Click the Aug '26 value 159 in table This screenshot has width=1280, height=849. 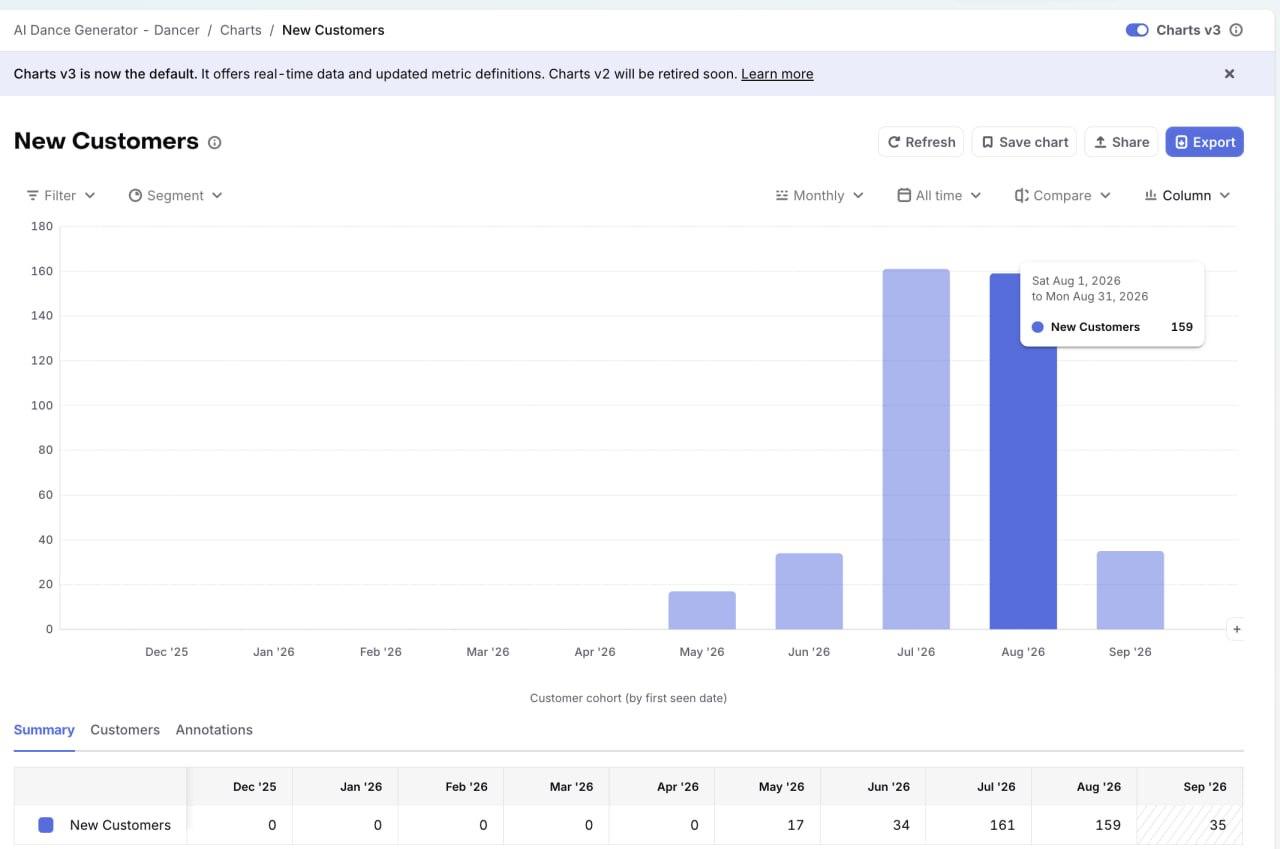click(1107, 825)
